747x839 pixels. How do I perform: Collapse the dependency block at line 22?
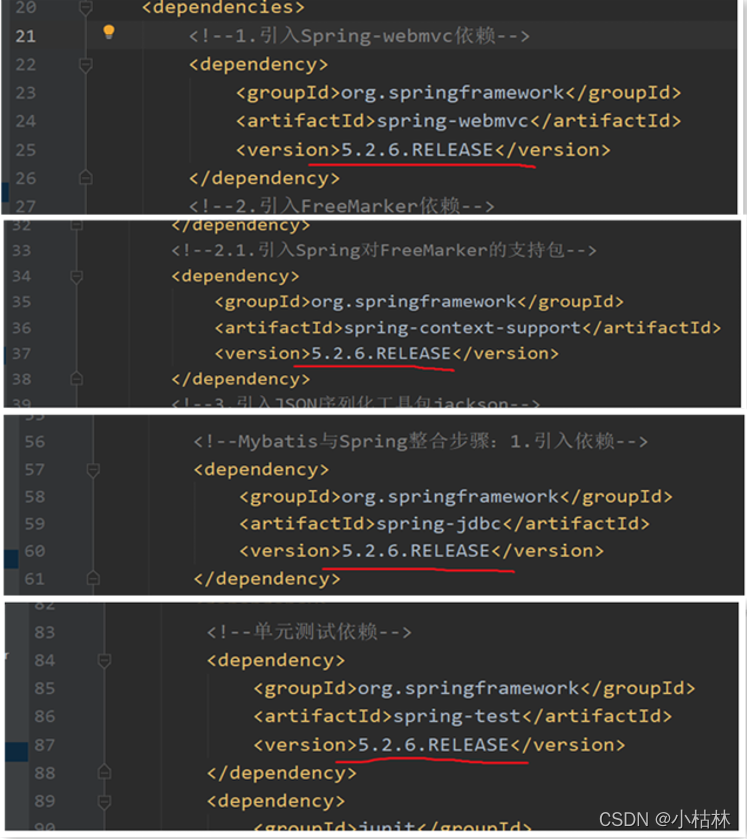86,65
